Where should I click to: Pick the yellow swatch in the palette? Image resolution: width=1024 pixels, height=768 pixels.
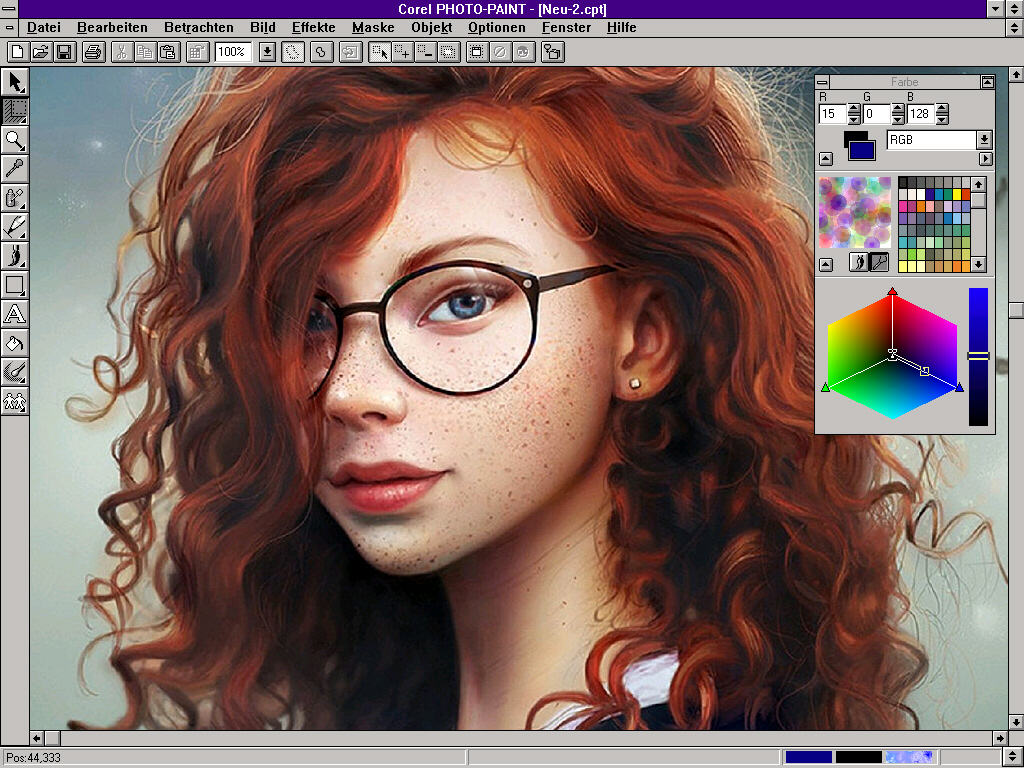coord(957,194)
